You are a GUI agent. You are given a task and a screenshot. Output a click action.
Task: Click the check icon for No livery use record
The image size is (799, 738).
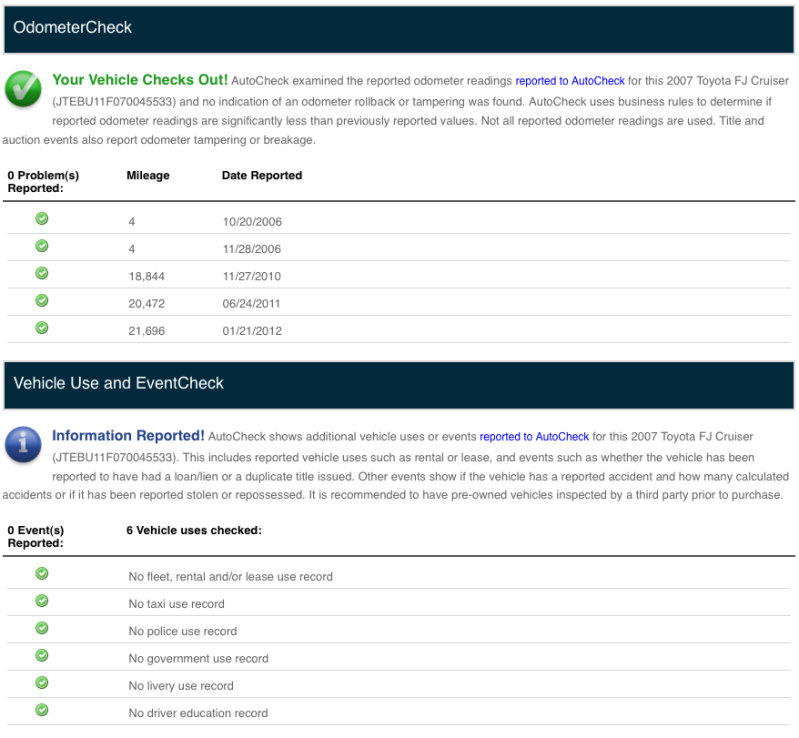[x=42, y=682]
